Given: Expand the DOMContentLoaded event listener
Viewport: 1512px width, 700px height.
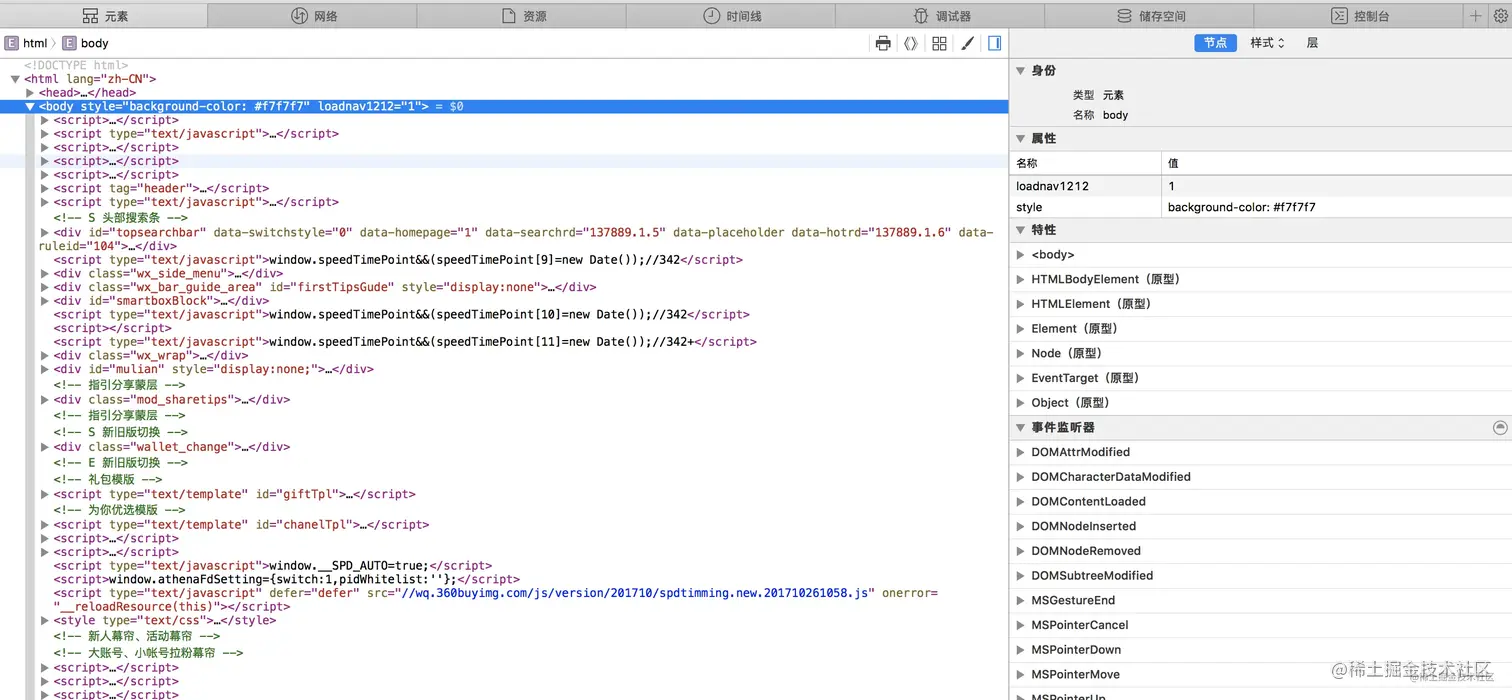Looking at the screenshot, I should click(x=1020, y=501).
